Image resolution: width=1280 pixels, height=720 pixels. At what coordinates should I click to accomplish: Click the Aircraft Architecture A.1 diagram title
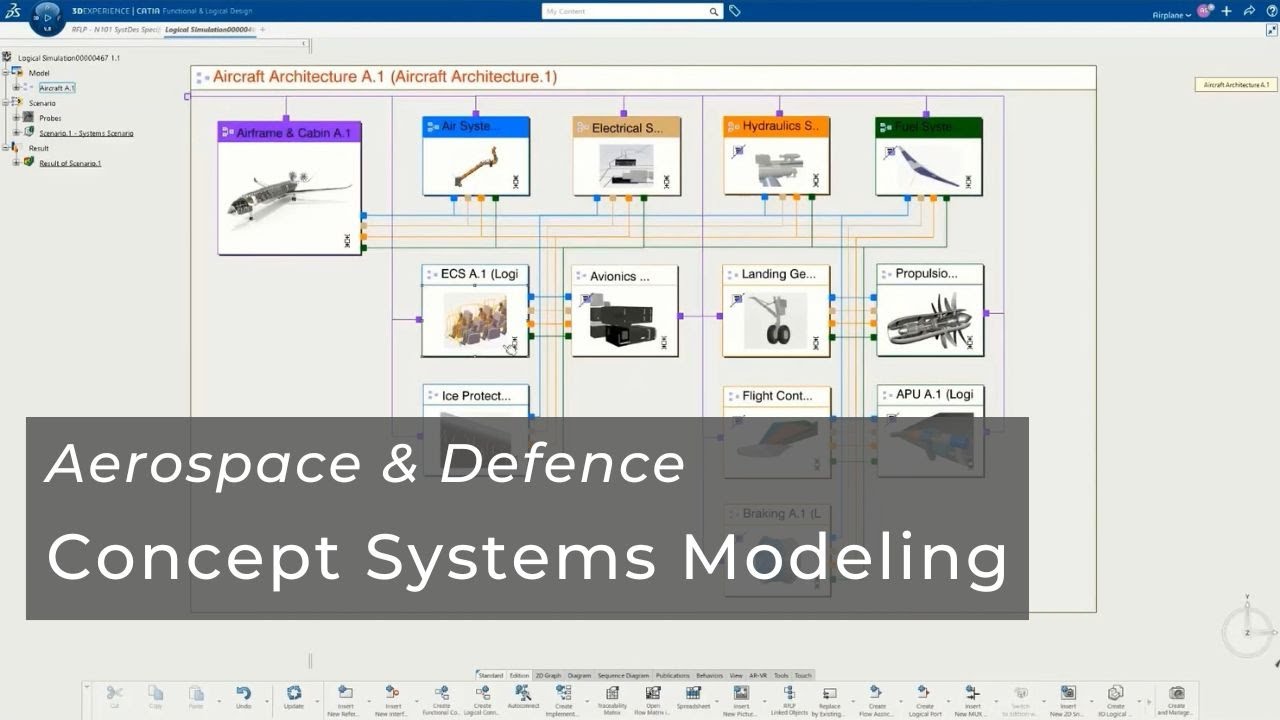point(385,77)
